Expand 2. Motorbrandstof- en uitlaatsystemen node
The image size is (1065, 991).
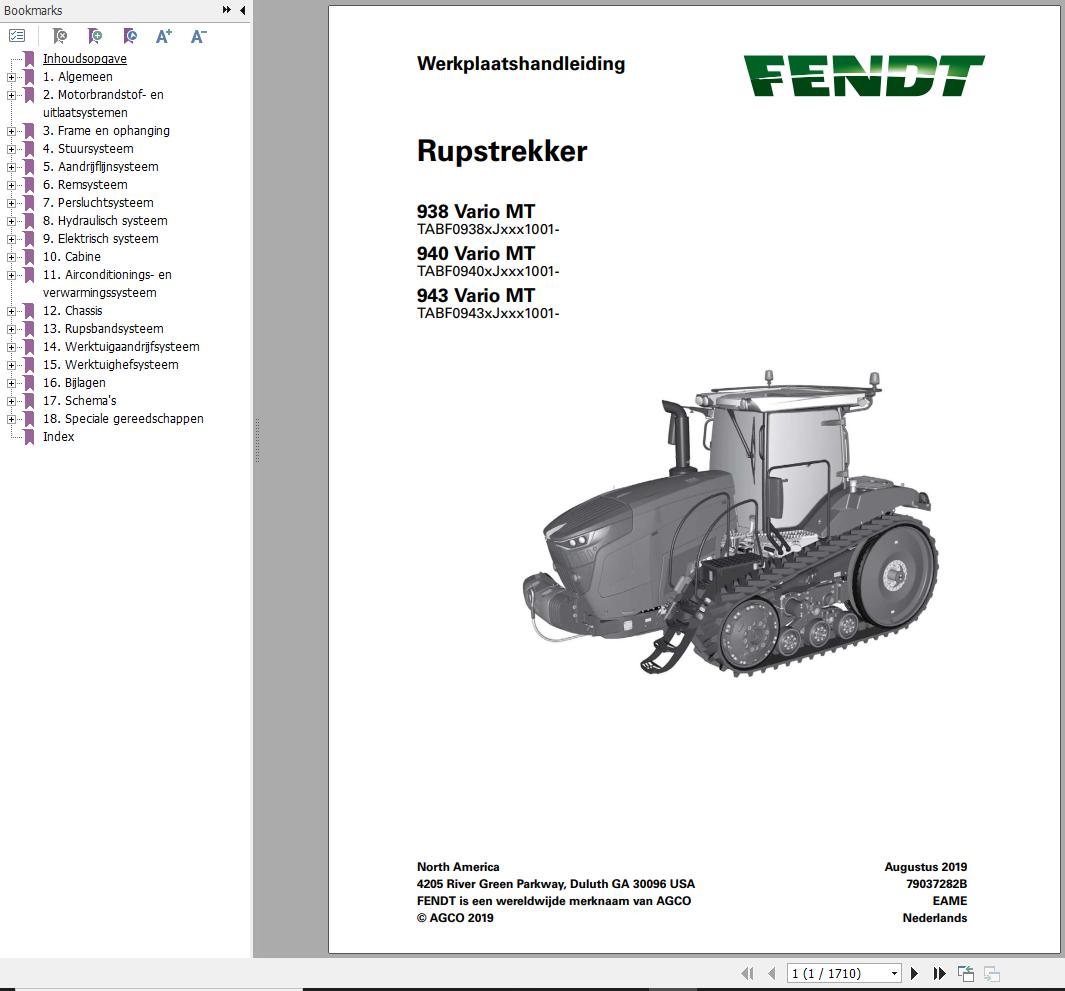point(11,95)
